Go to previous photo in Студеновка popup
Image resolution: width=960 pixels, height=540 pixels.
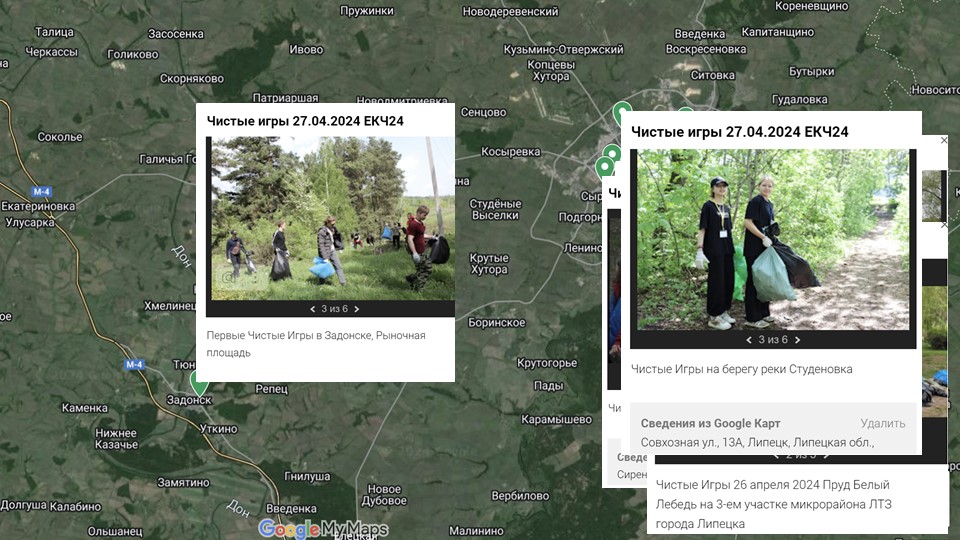tap(749, 340)
